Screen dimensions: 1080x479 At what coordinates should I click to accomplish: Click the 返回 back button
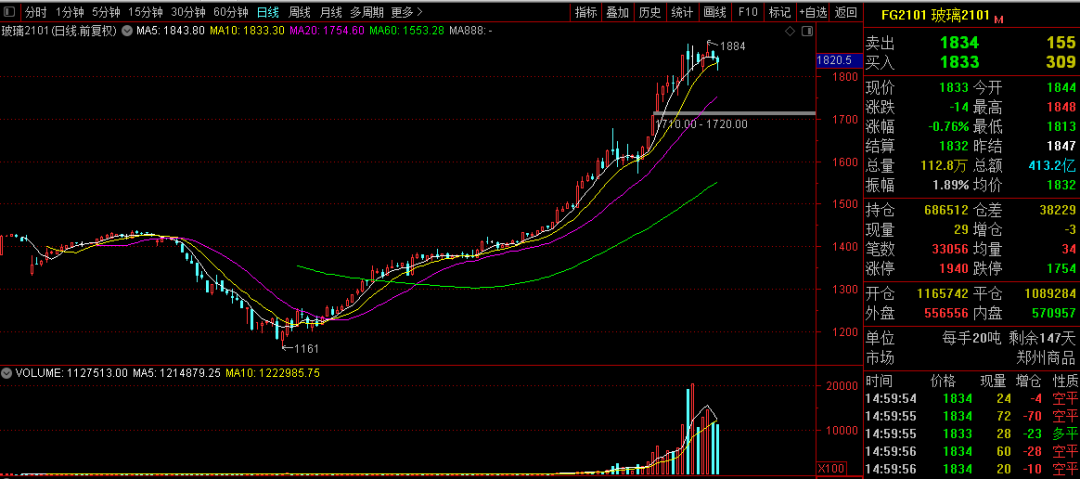(846, 12)
